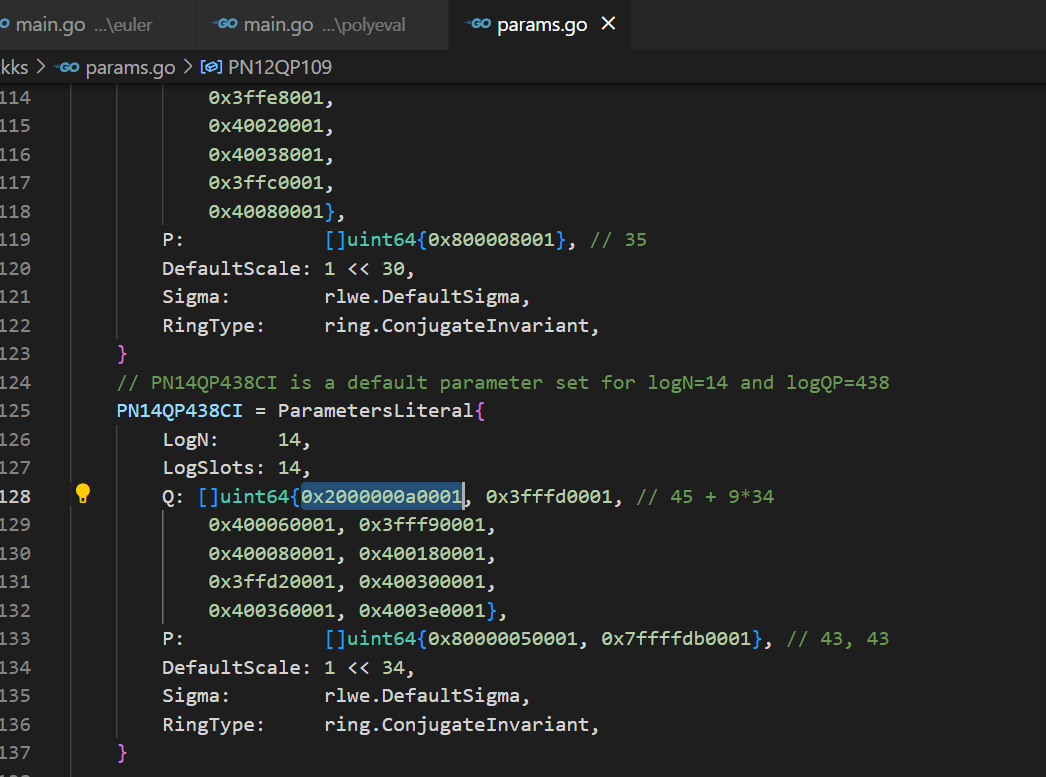Viewport: 1046px width, 777px height.
Task: Select the params.go tab
Action: point(541,25)
